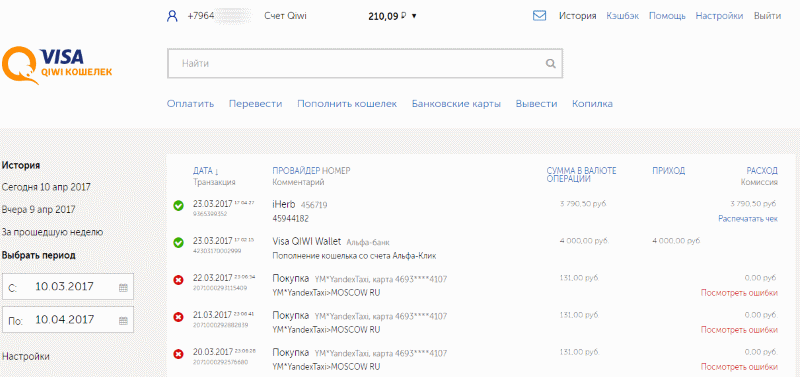Viewport: 800px width, 377px height.
Task: Click the ПРОВАЙДЕР НОМЕР column header
Action: click(x=311, y=171)
